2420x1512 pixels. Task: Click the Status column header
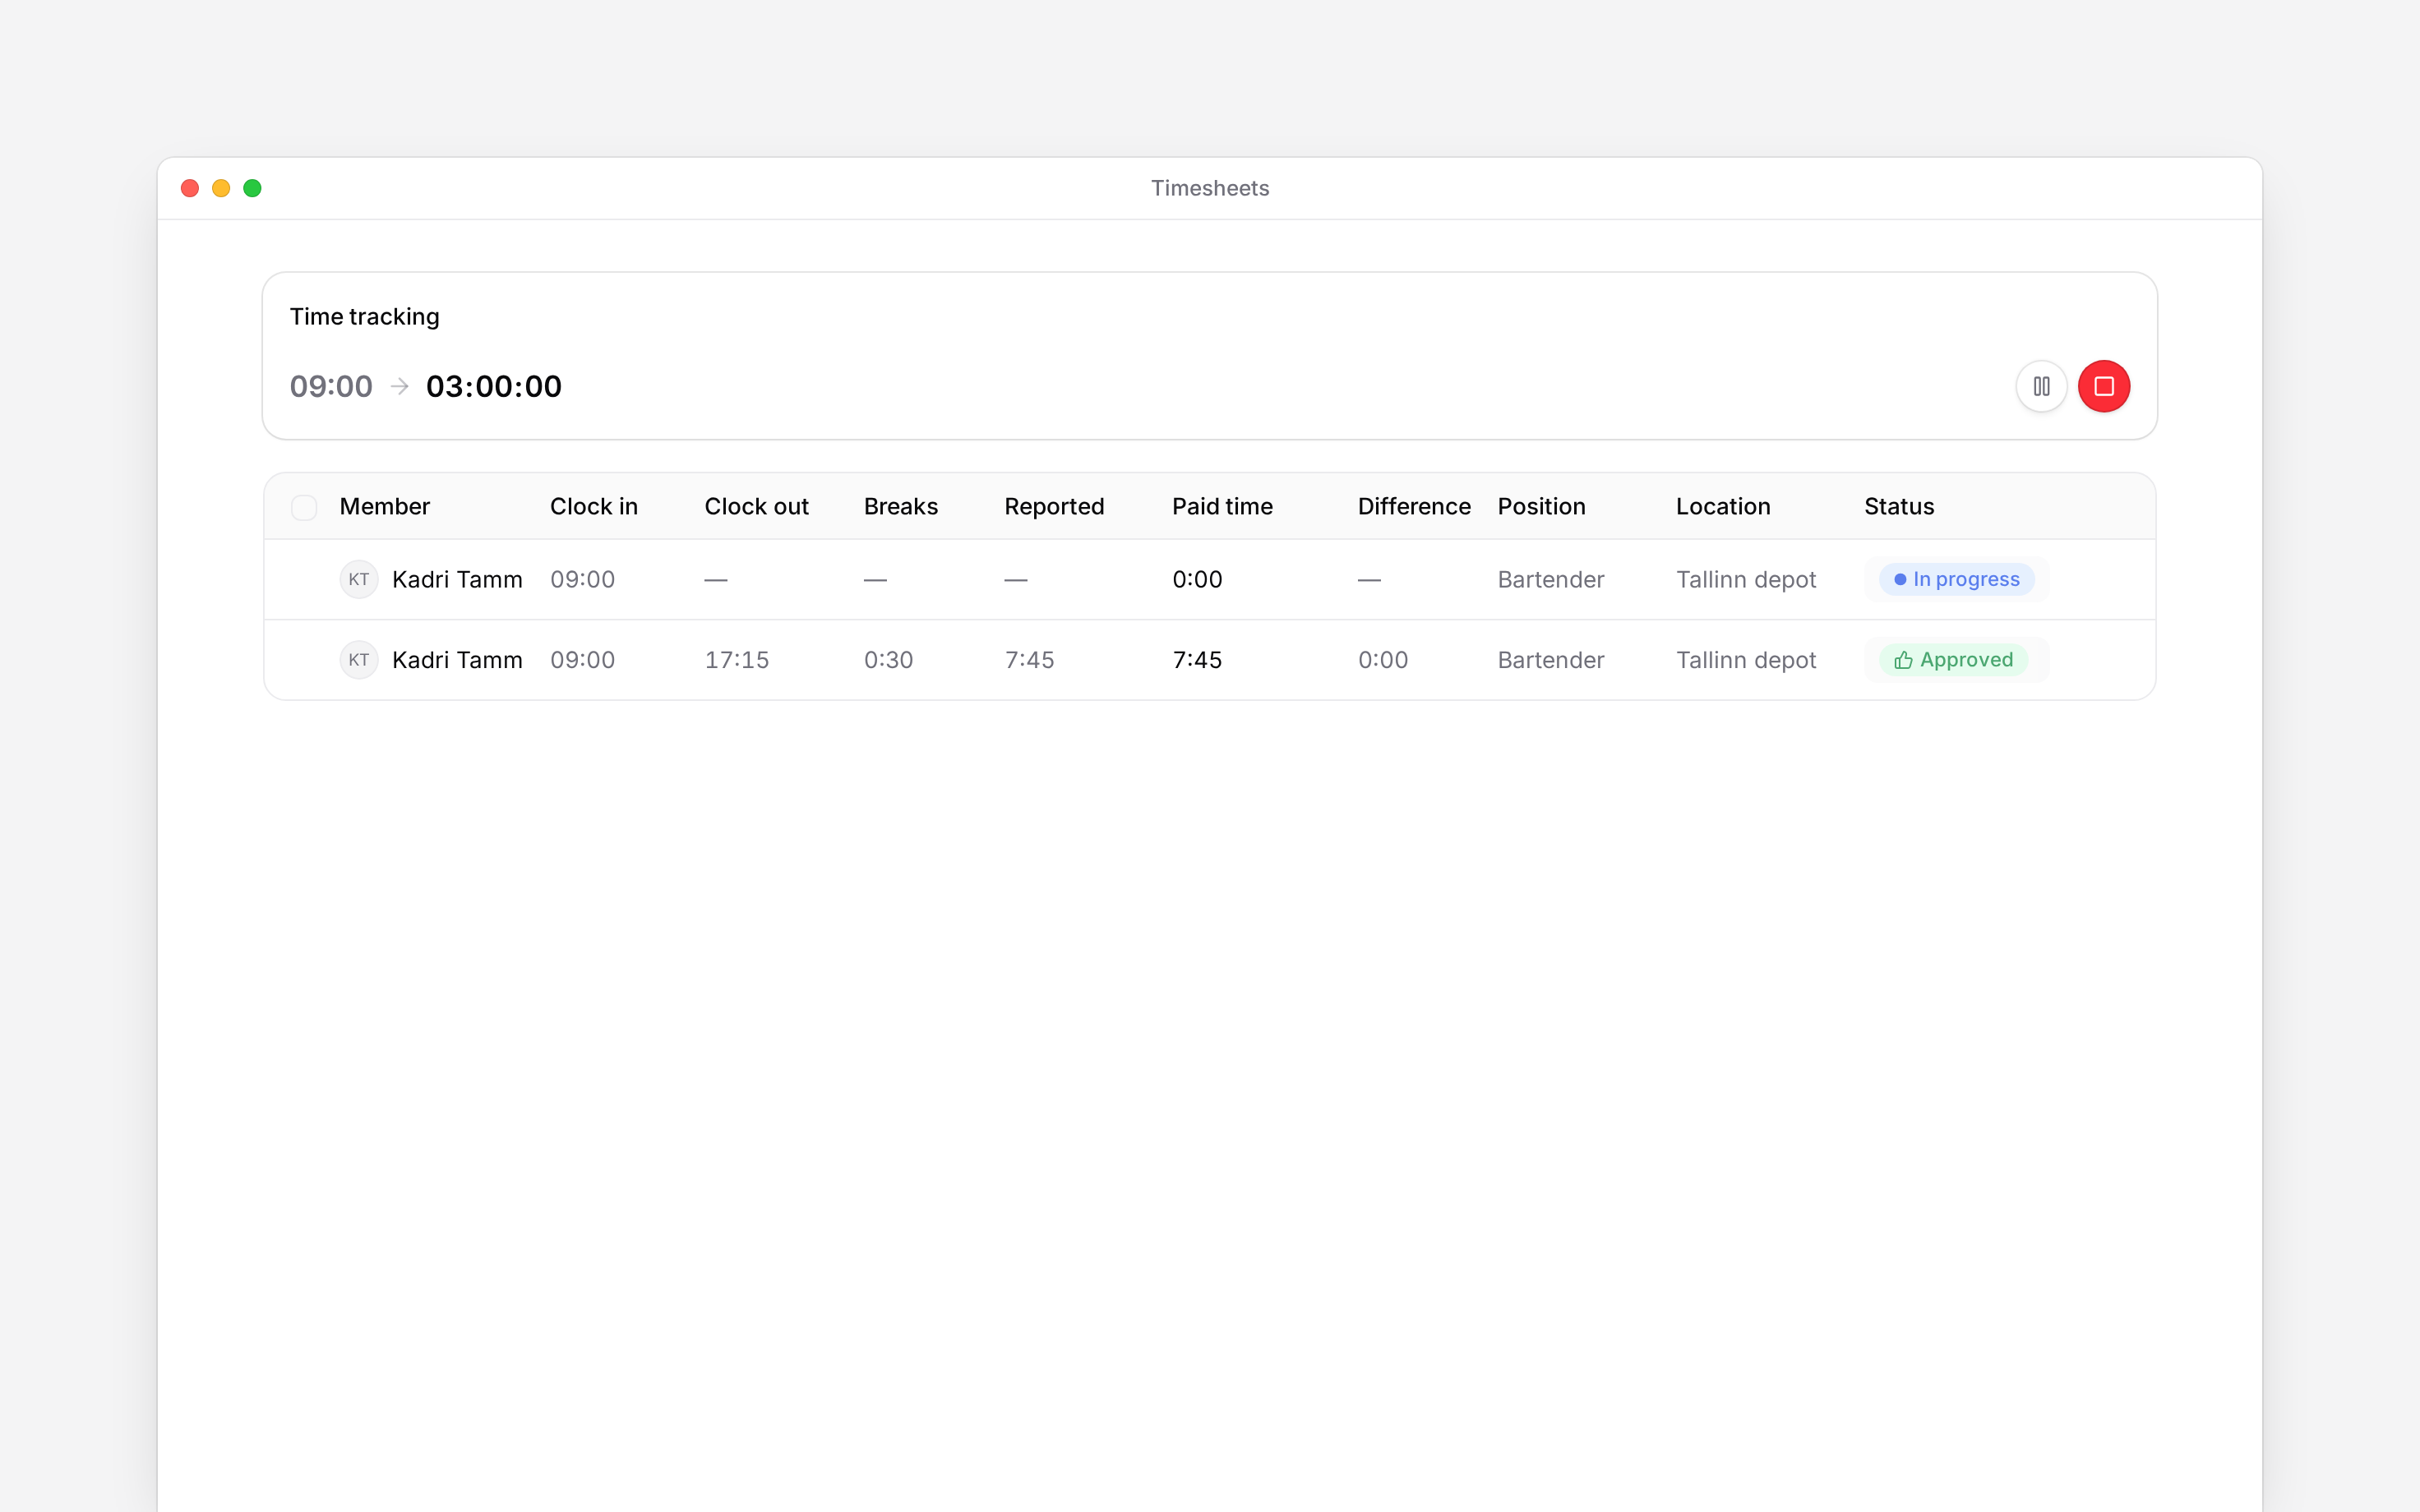pos(1899,507)
